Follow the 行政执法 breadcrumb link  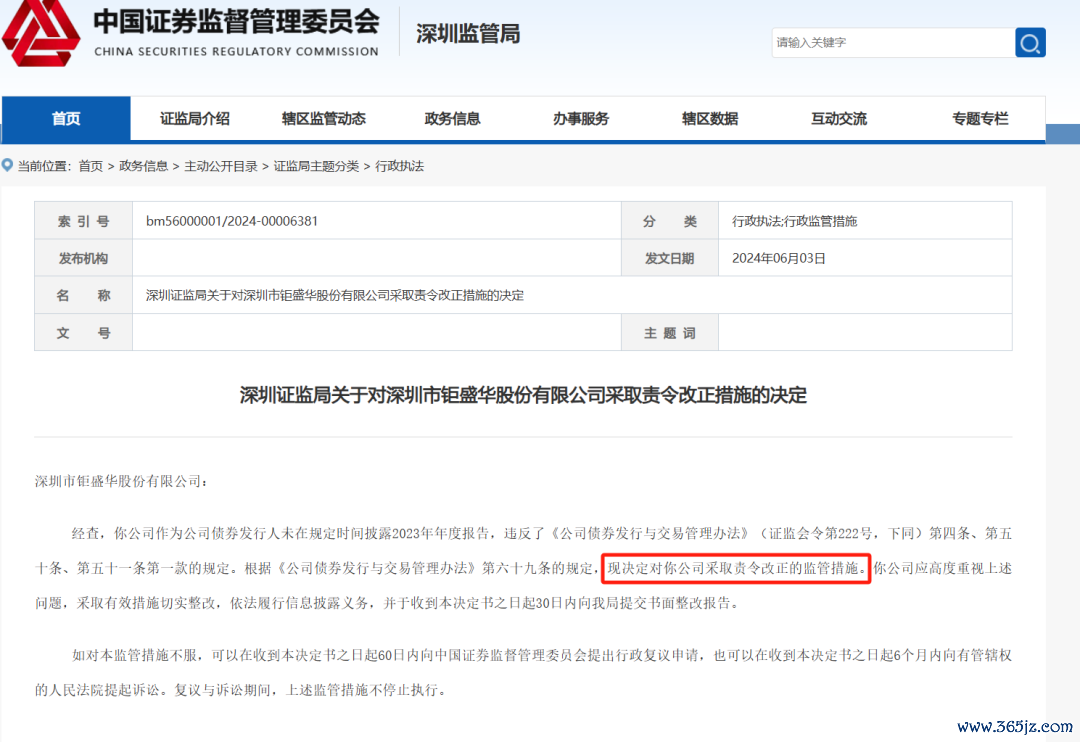399,166
